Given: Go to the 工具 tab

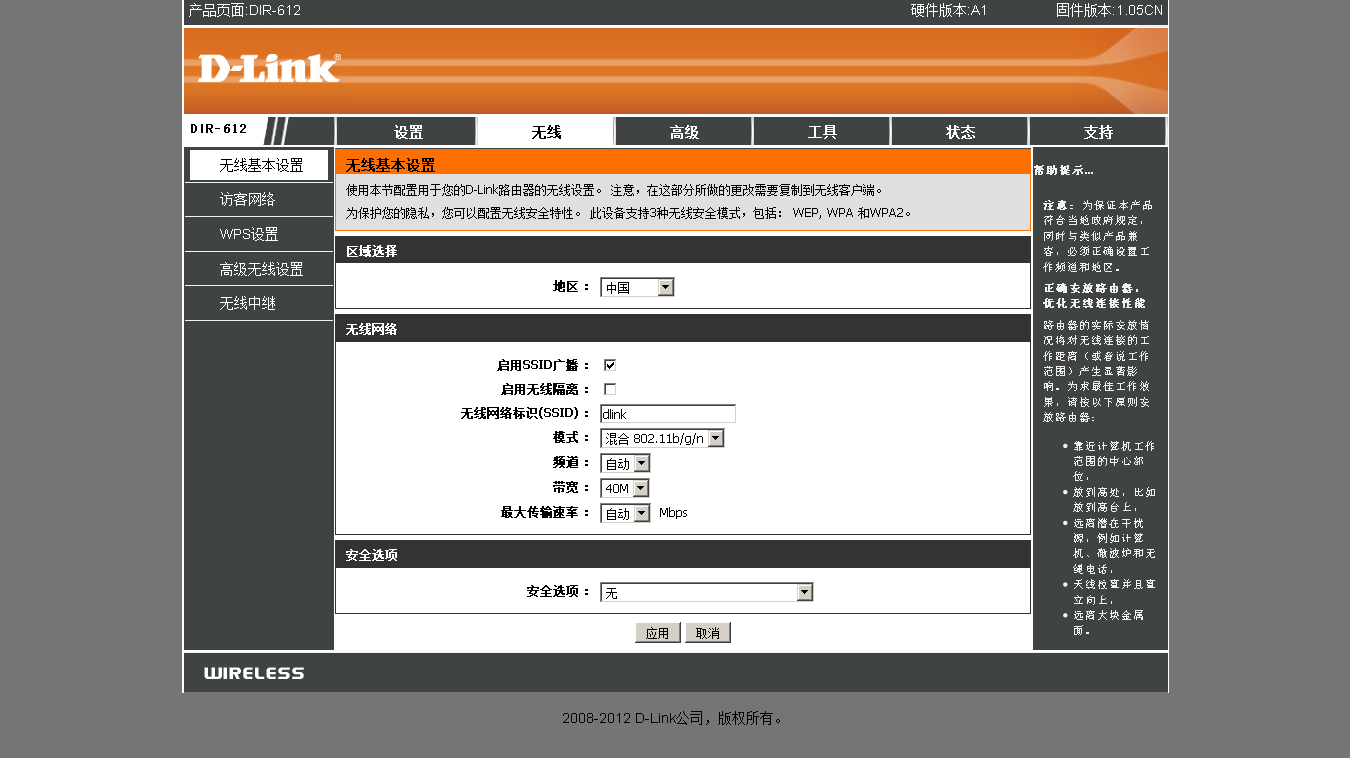Looking at the screenshot, I should click(x=822, y=132).
